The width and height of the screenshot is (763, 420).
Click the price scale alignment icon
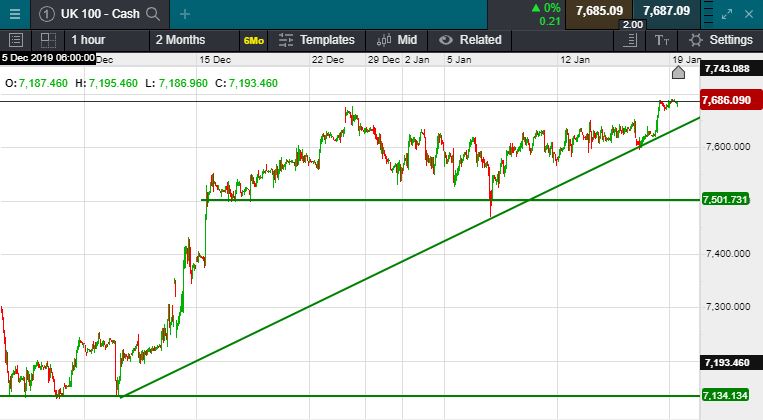coord(629,40)
